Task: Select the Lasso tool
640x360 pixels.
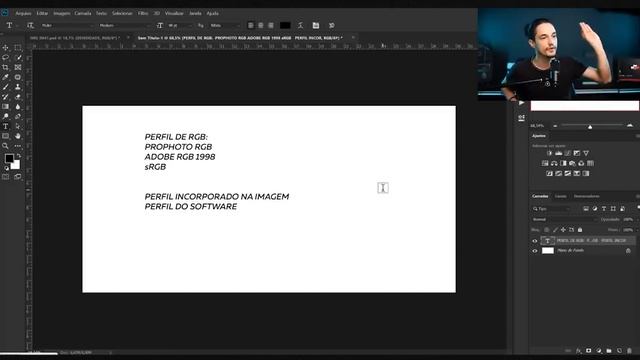Action: (x=5, y=58)
